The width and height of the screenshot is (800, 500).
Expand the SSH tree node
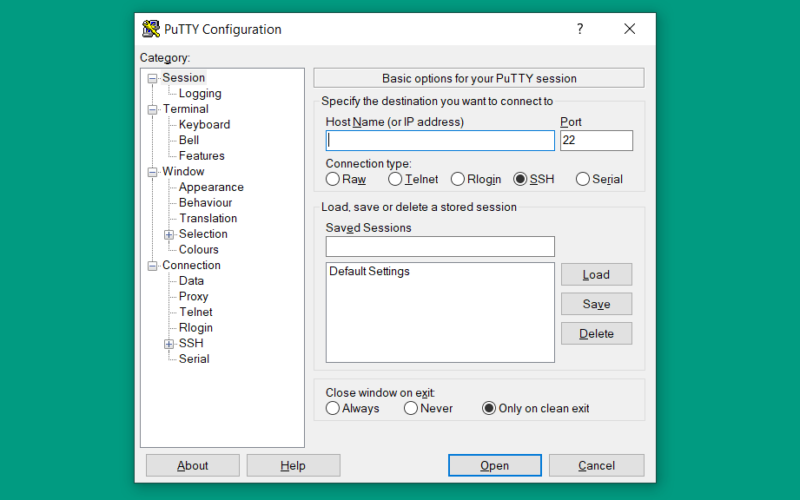[x=169, y=344]
